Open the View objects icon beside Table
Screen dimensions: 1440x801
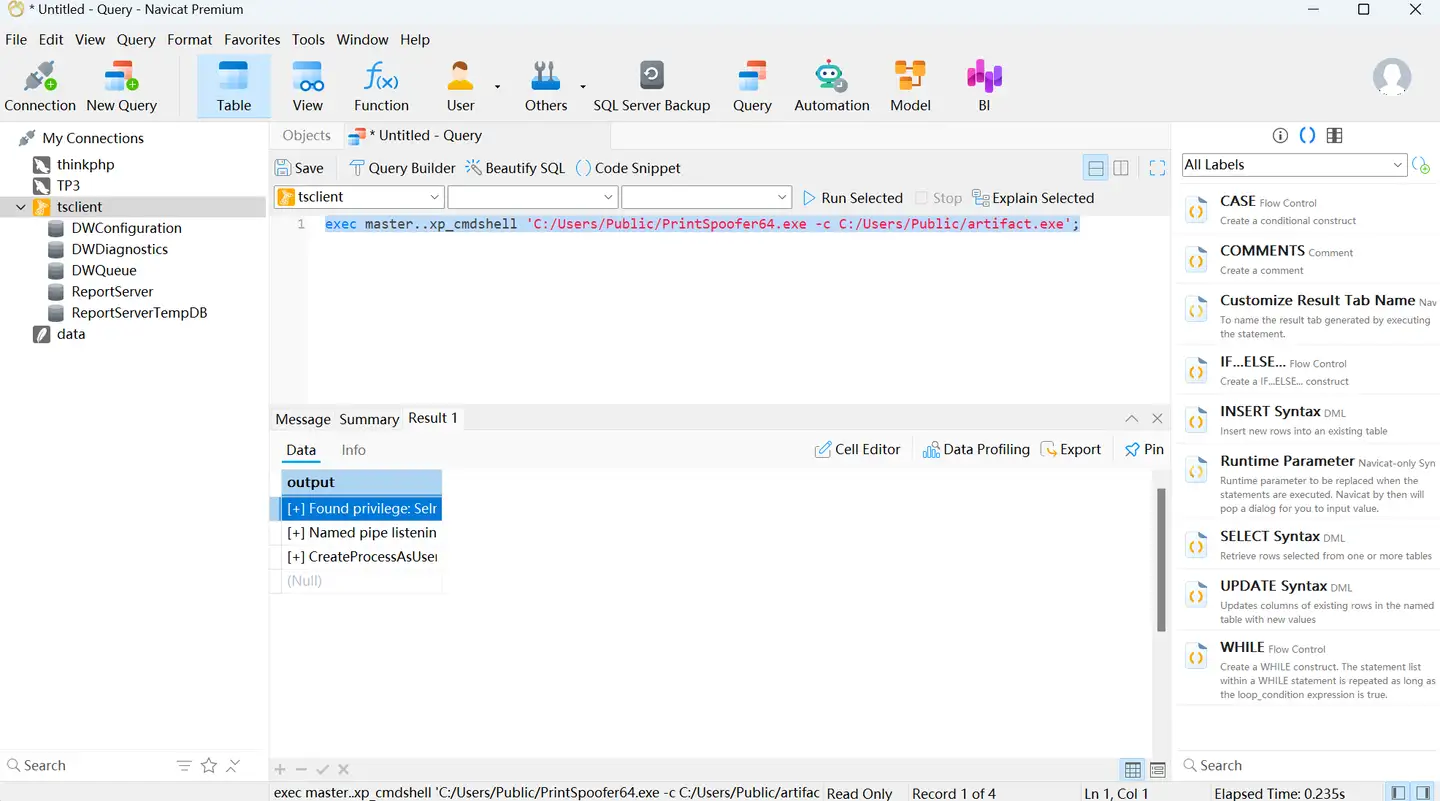[x=308, y=86]
